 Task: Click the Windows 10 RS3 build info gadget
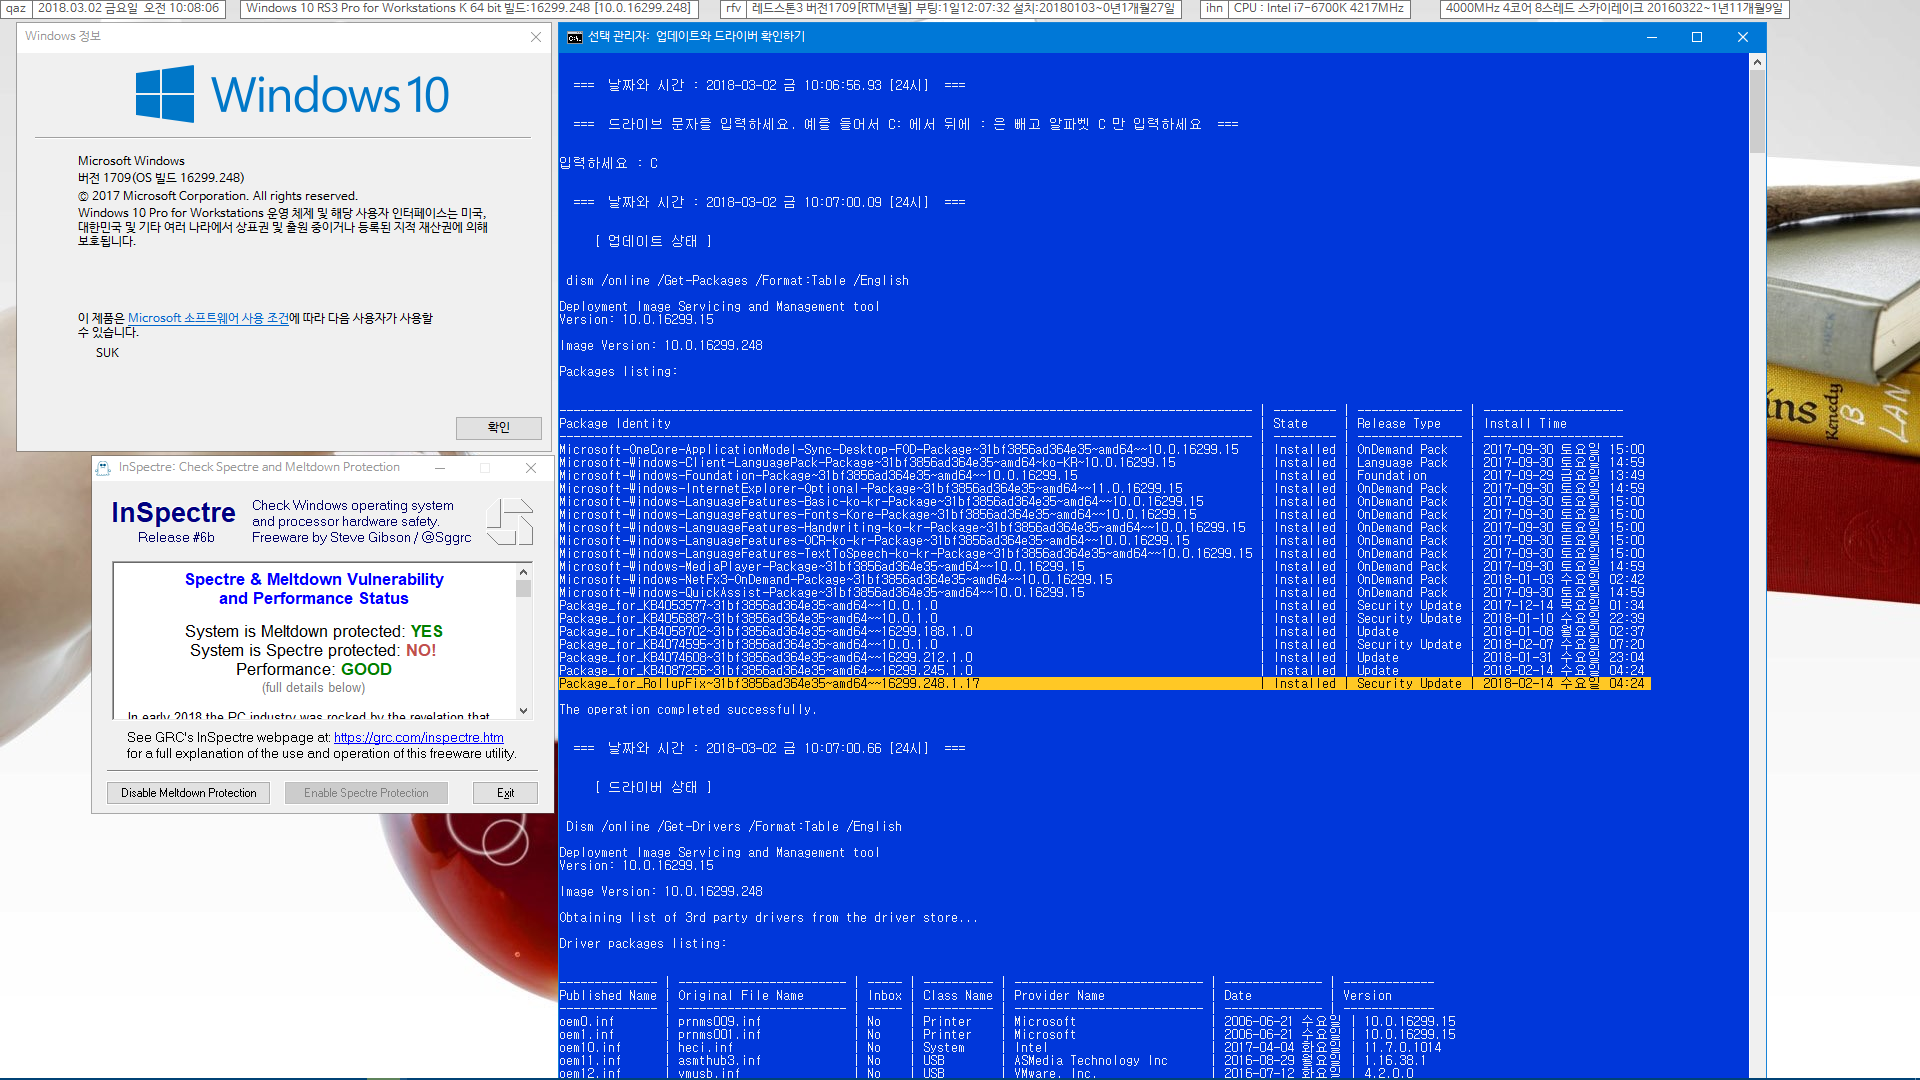coord(468,8)
